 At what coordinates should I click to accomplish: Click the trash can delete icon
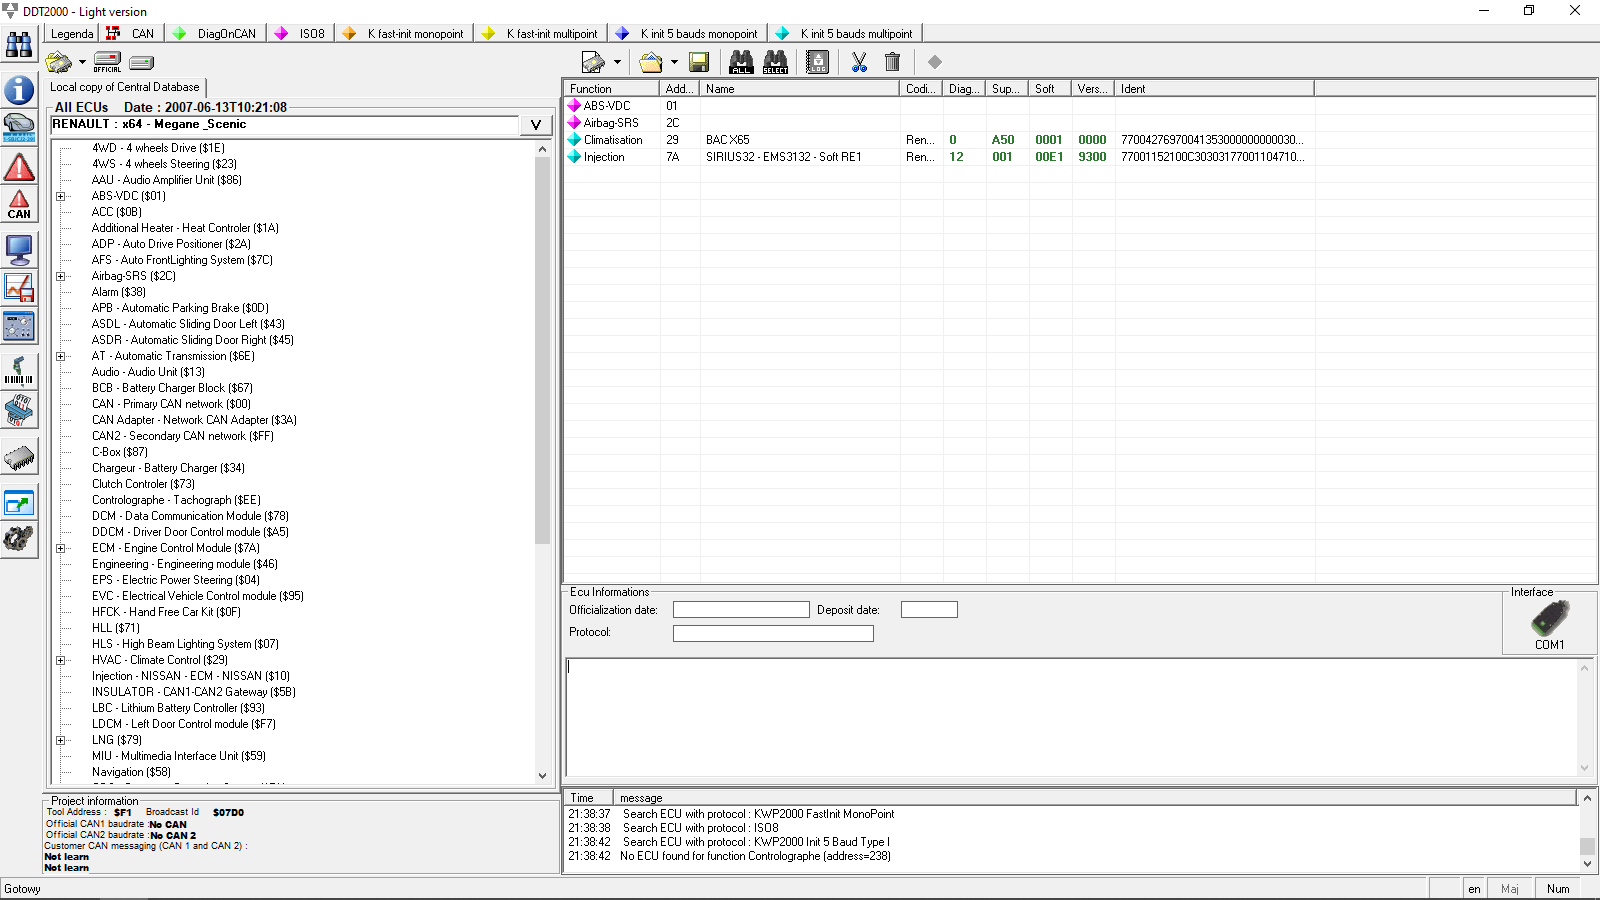pos(893,62)
